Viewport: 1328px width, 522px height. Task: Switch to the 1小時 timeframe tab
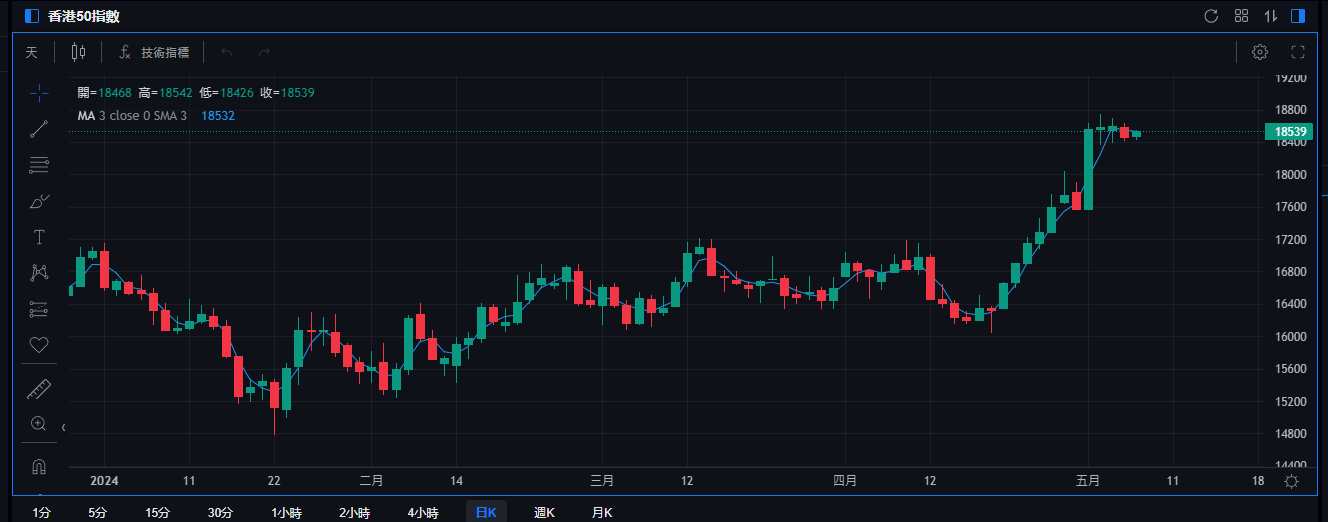[x=286, y=512]
